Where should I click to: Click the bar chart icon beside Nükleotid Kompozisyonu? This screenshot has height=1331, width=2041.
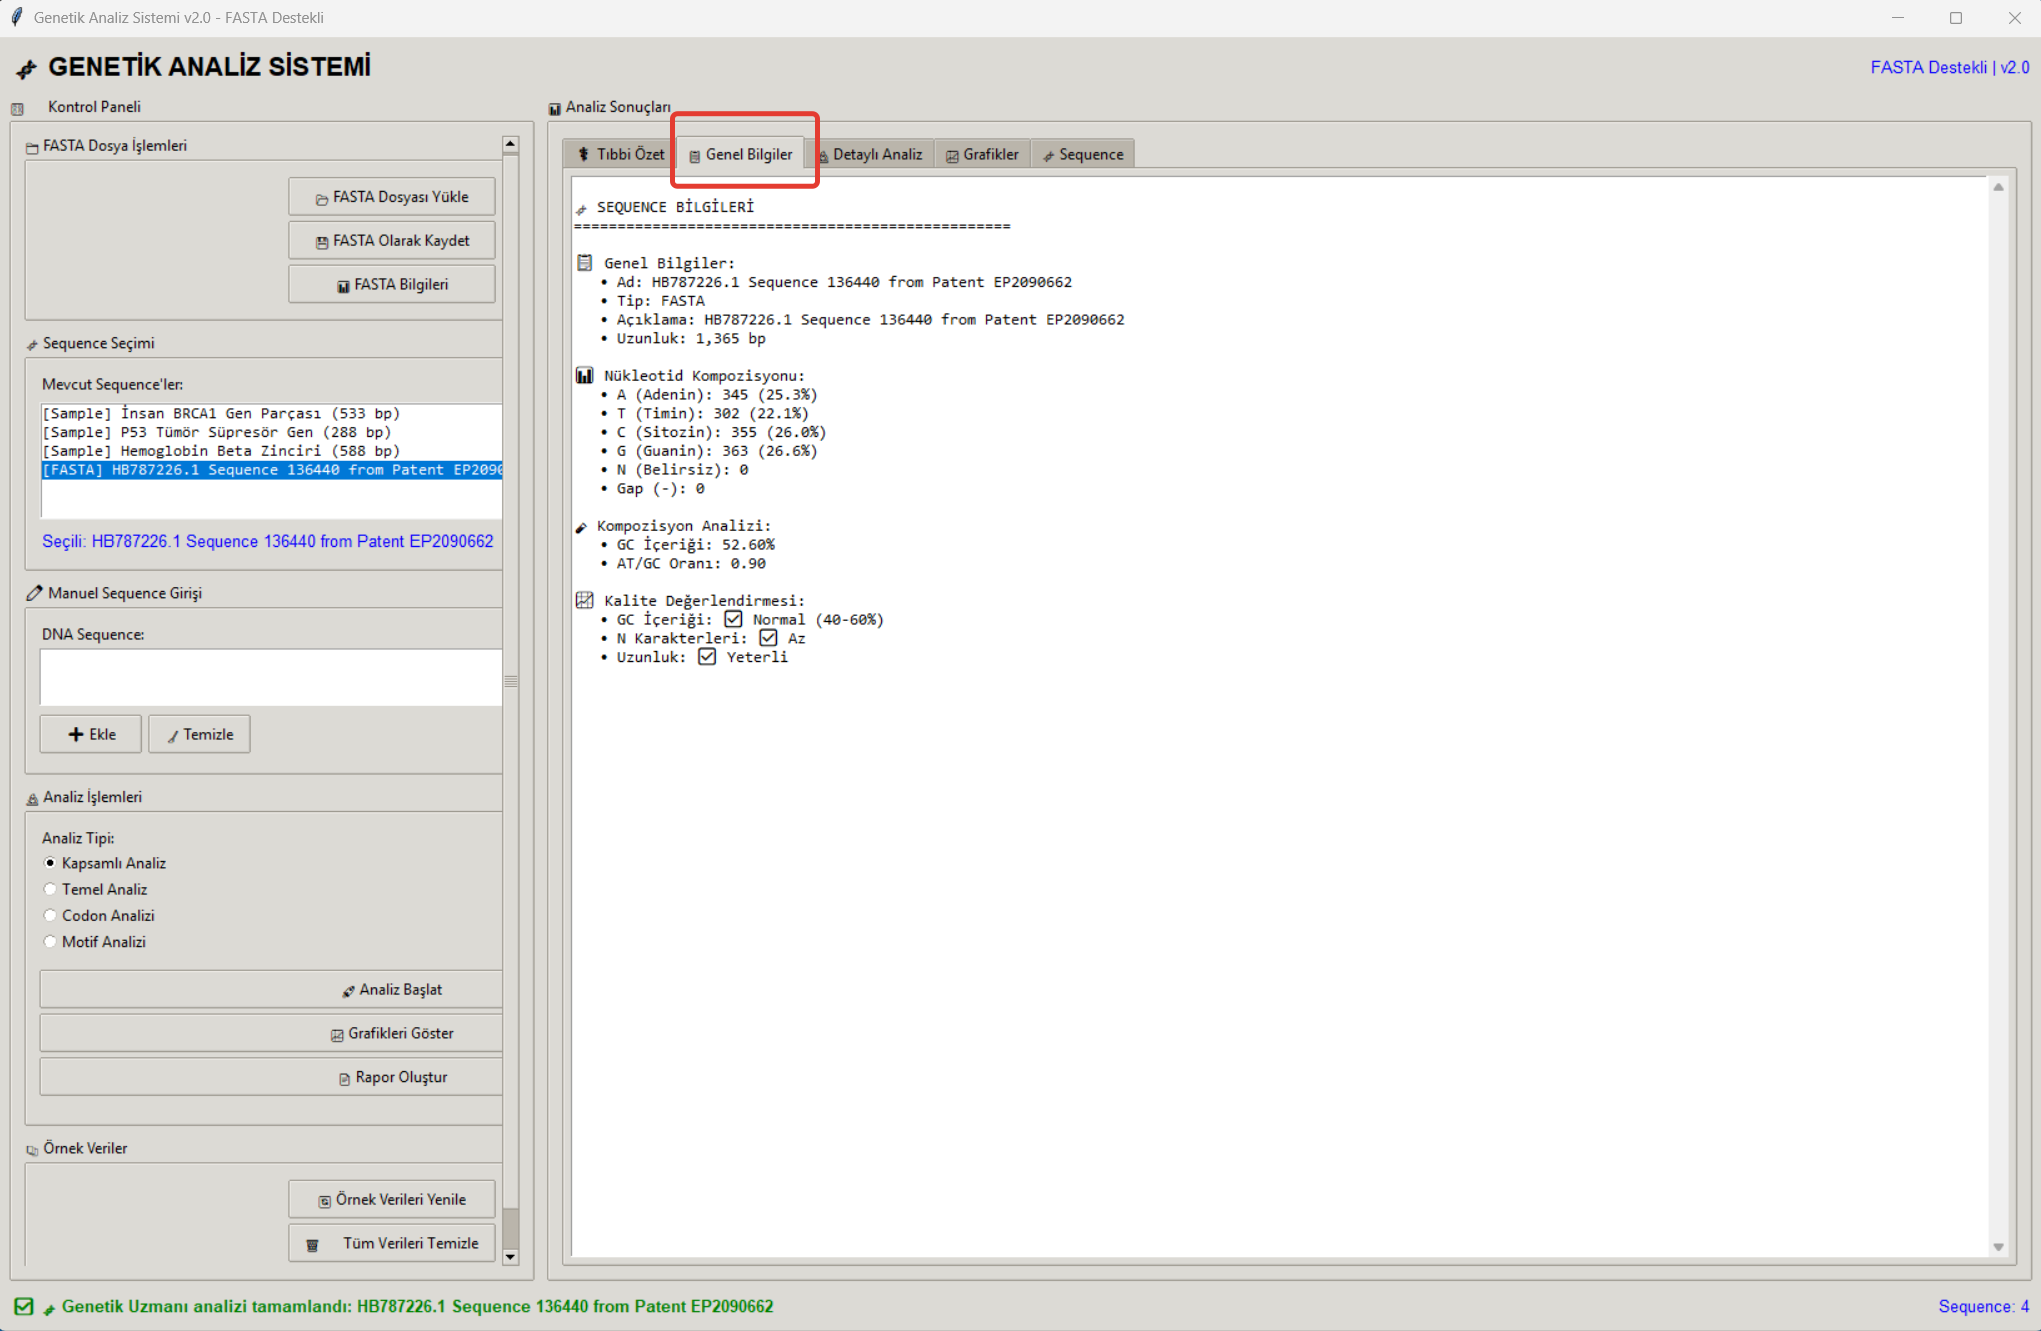point(585,375)
